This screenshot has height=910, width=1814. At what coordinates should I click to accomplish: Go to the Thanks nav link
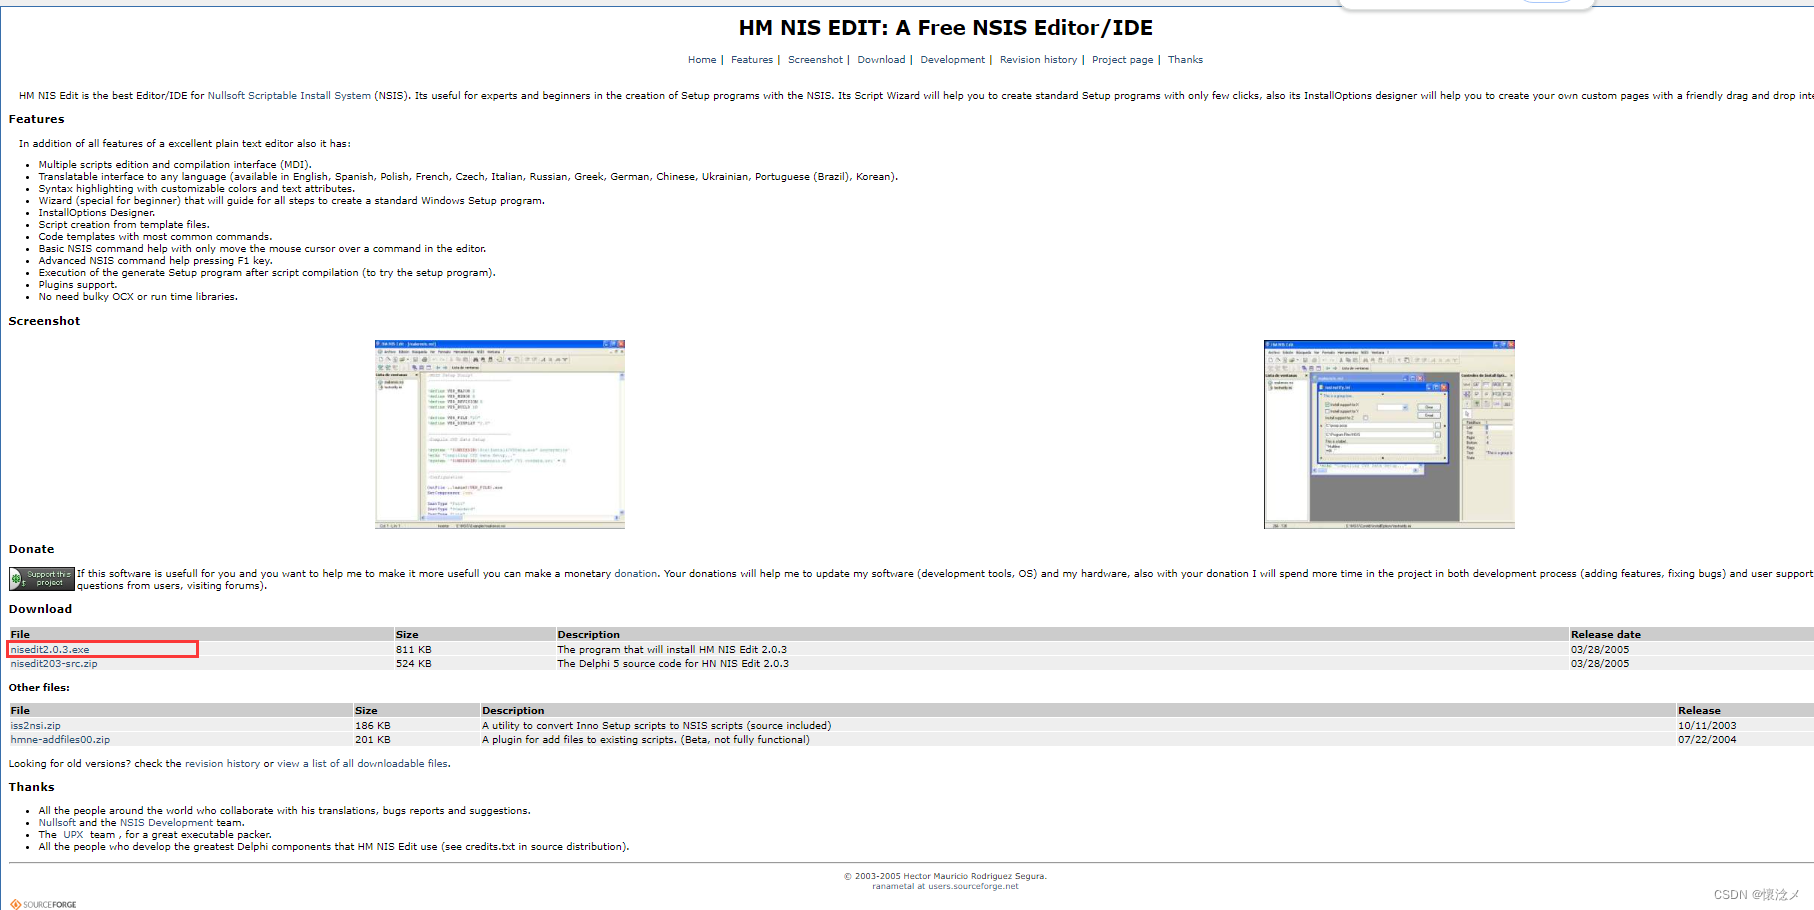[x=1185, y=60]
